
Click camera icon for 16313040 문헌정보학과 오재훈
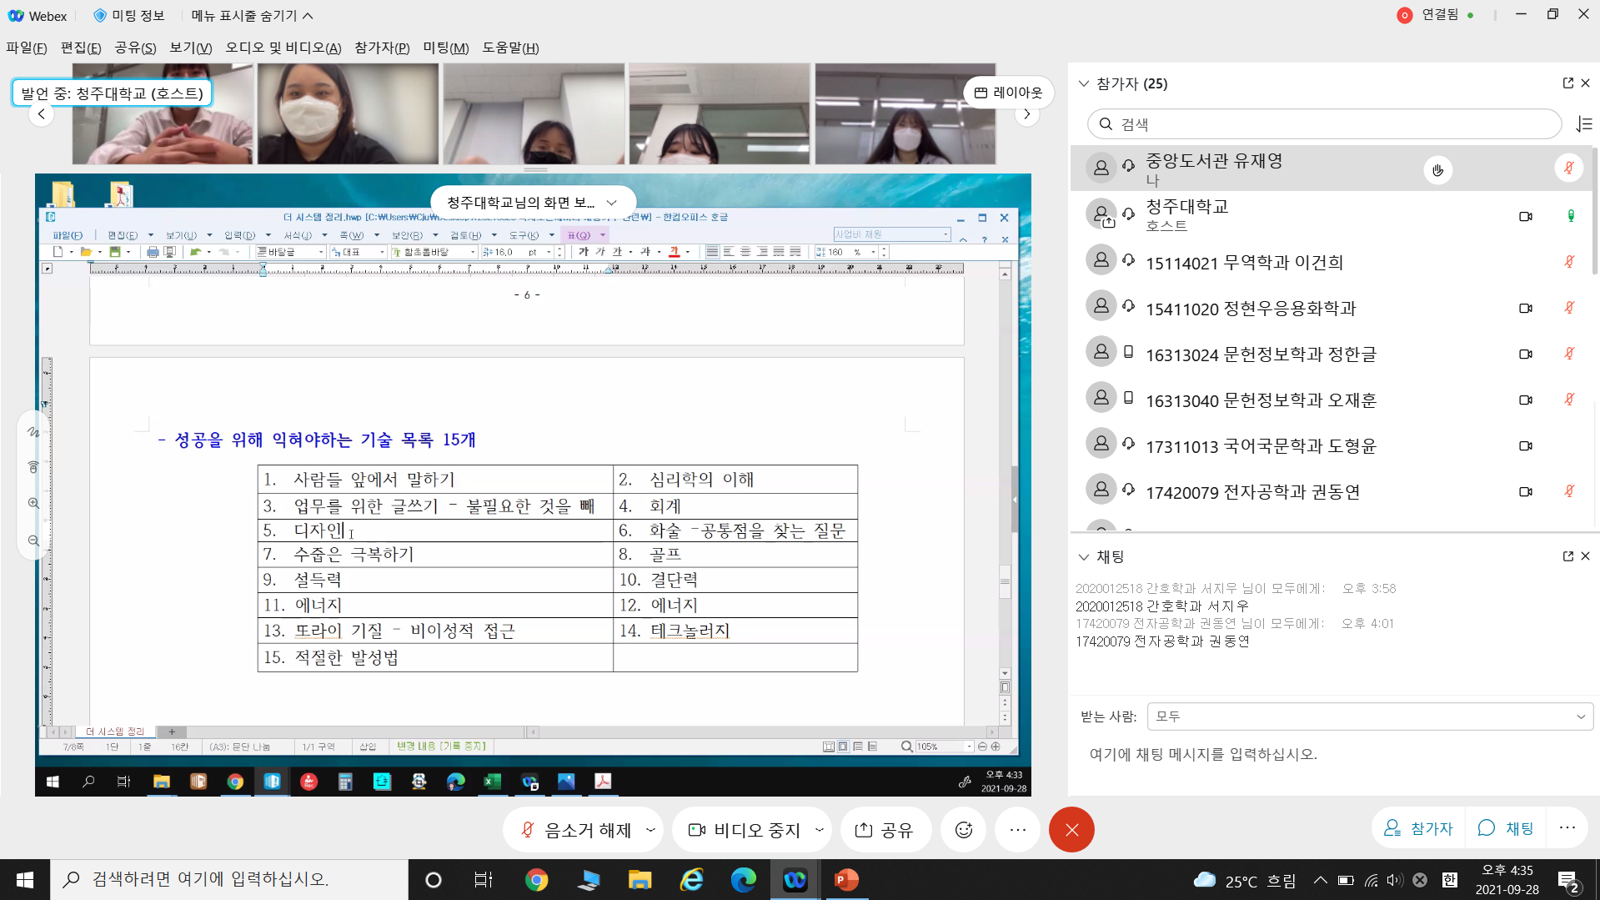1526,400
